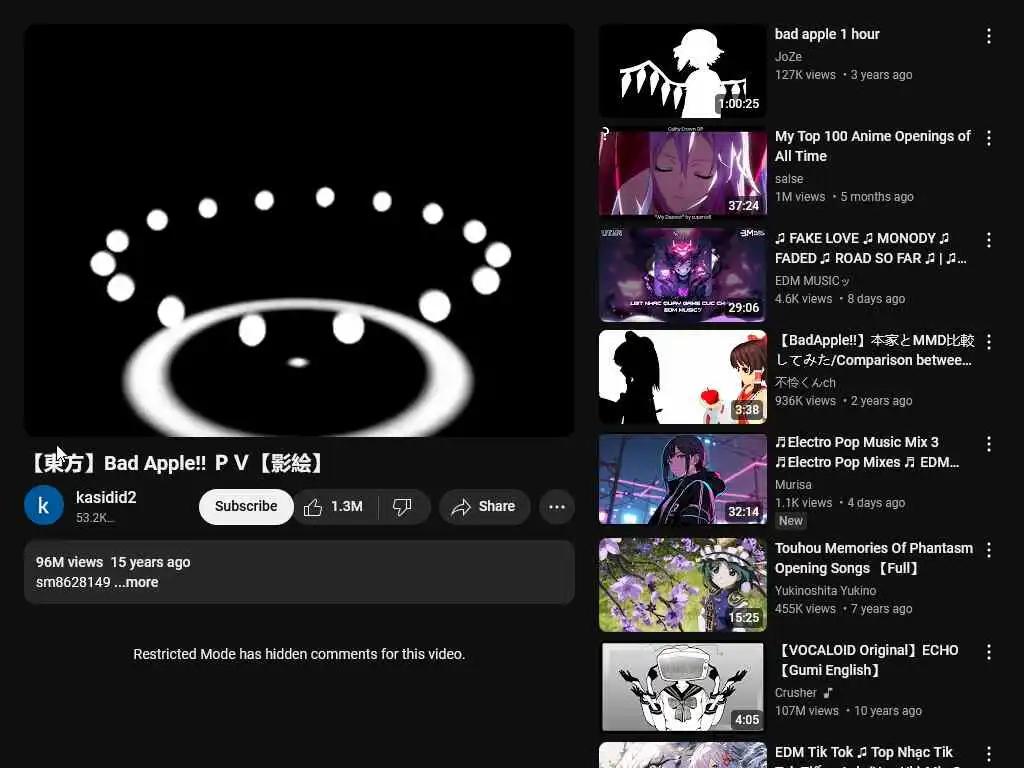Open Crusher channel name

pyautogui.click(x=795, y=692)
